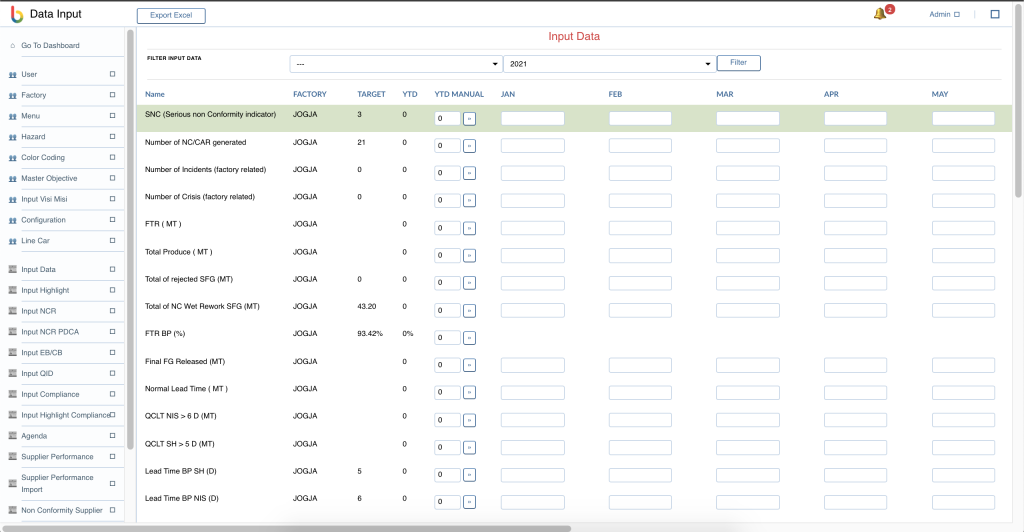The image size is (1024, 532).
Task: Click the horizontal scrollbar at bottom
Action: pos(287,528)
